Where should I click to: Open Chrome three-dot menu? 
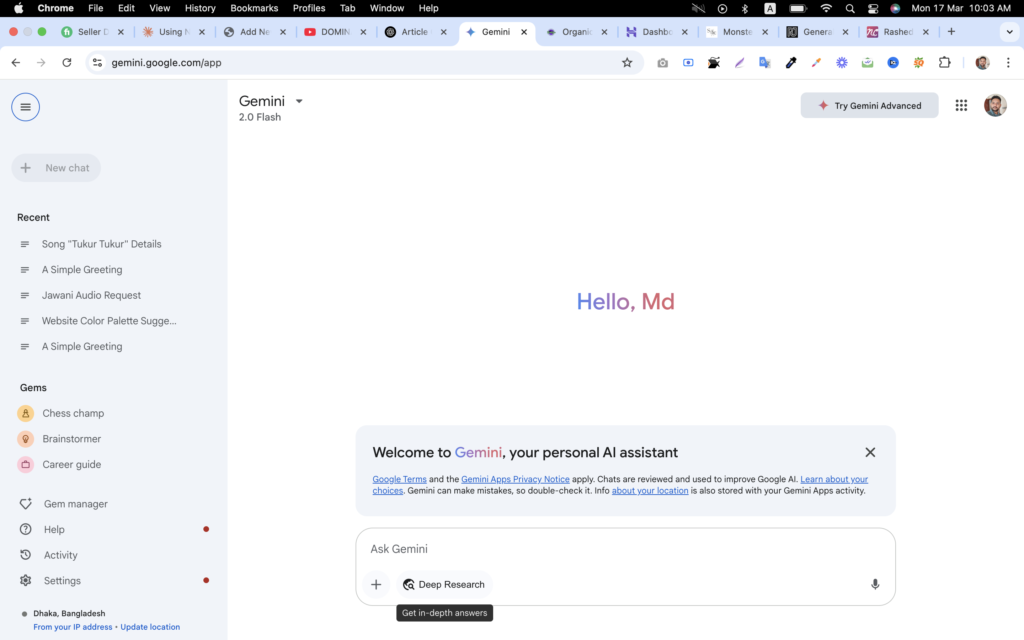(1008, 63)
